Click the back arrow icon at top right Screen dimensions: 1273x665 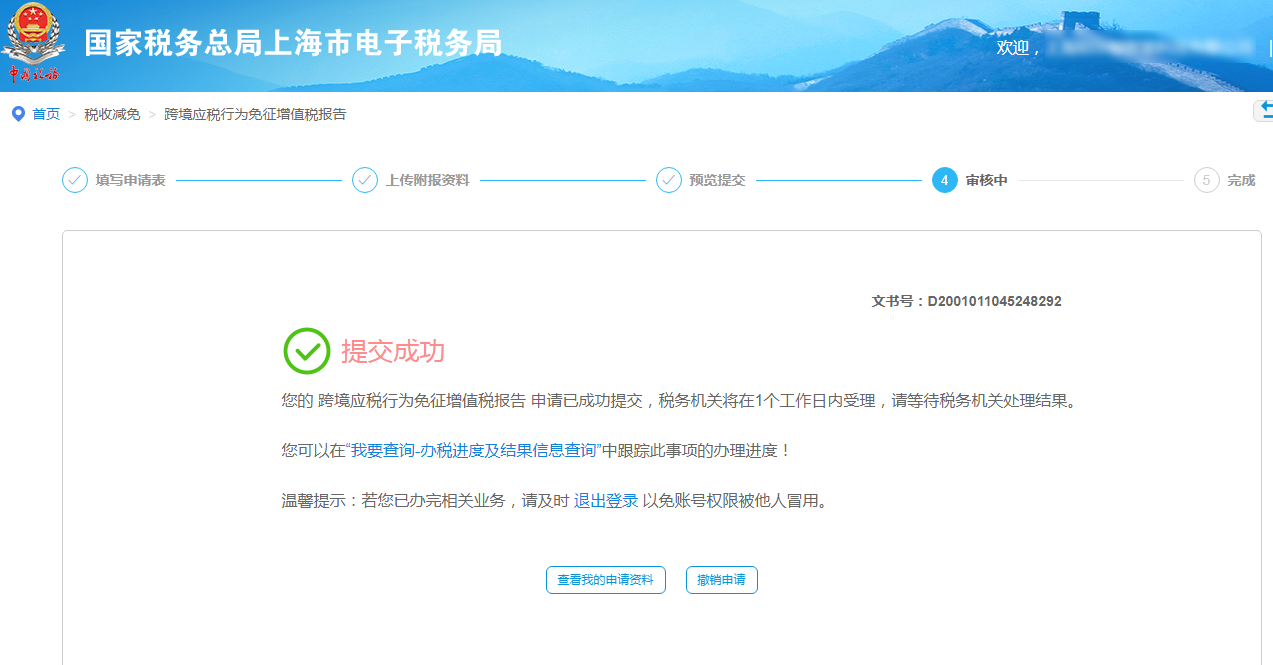click(1264, 109)
